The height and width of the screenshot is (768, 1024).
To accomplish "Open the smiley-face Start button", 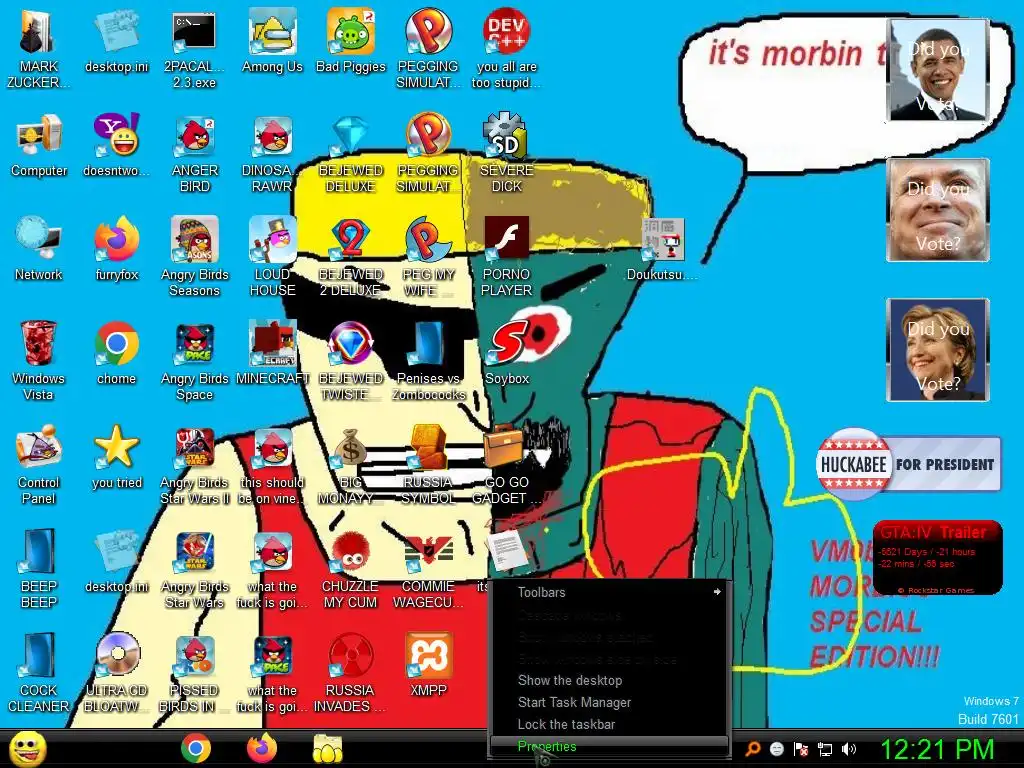I will 27,748.
